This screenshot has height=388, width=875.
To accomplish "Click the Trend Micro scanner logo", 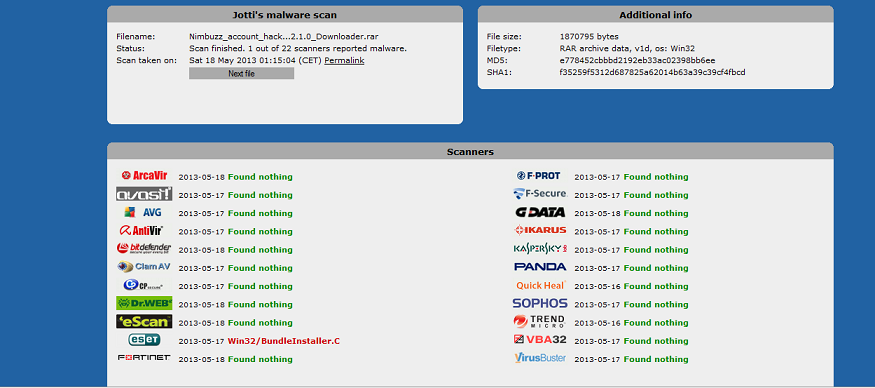I will (x=540, y=321).
